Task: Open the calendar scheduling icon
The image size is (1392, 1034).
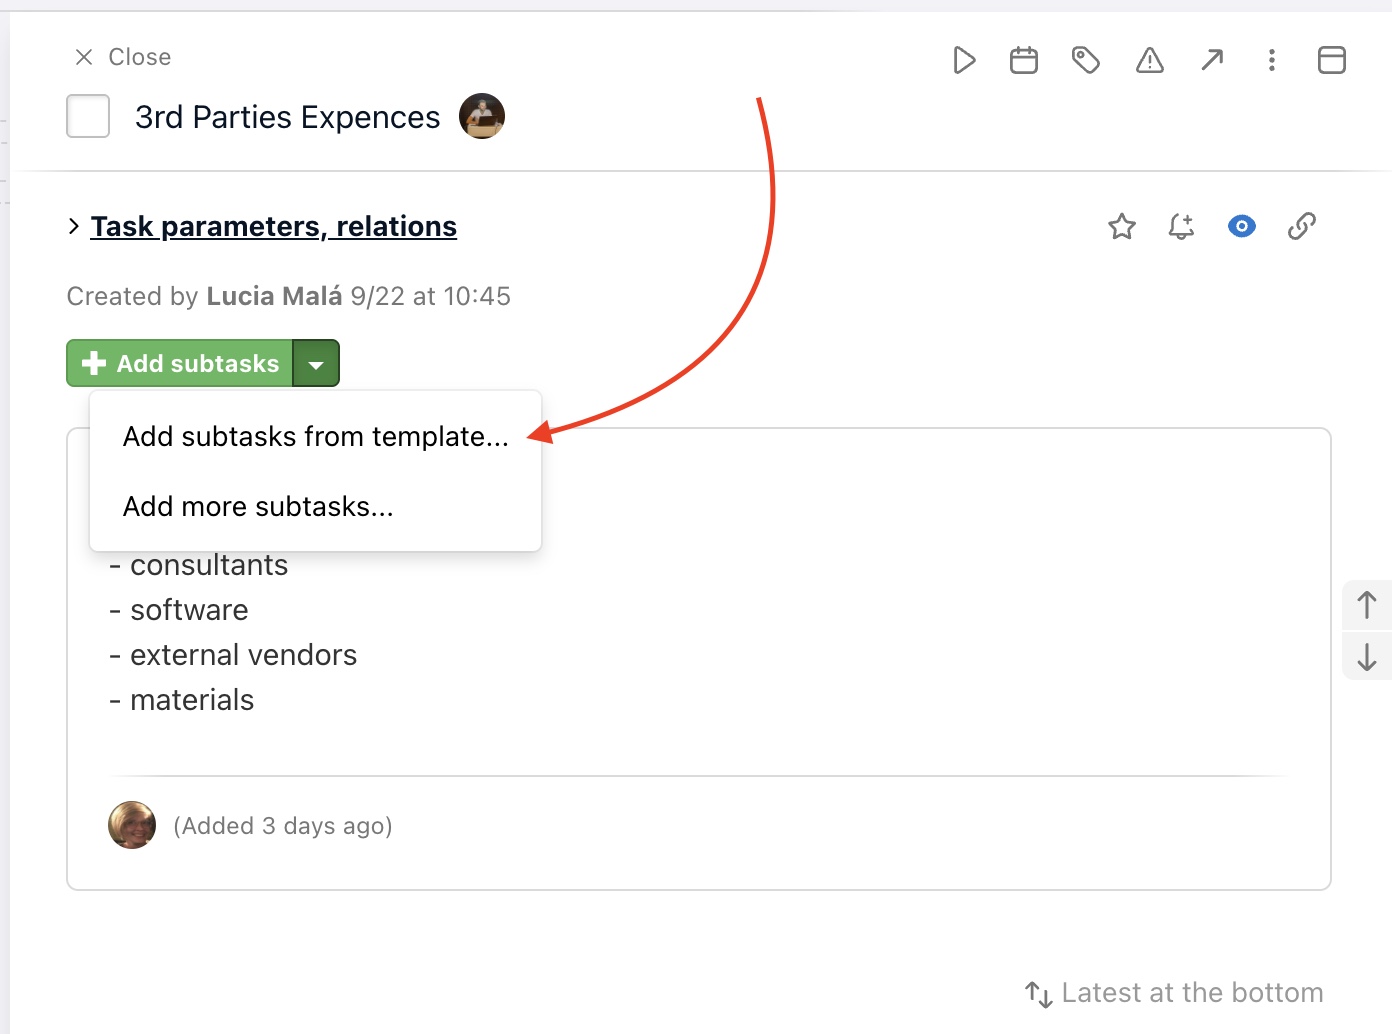Action: tap(1023, 60)
